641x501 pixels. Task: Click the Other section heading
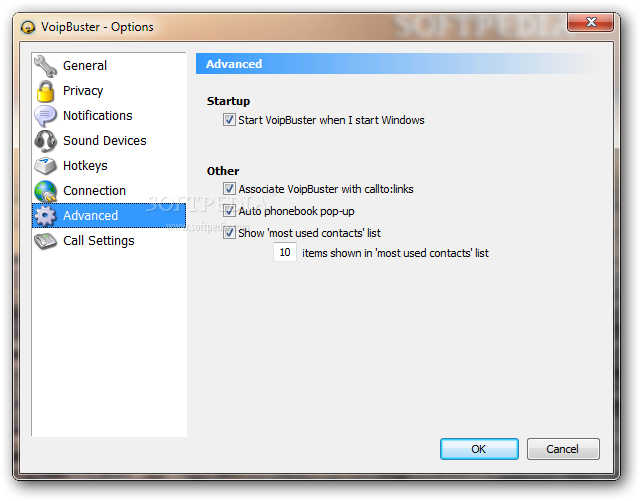point(223,171)
